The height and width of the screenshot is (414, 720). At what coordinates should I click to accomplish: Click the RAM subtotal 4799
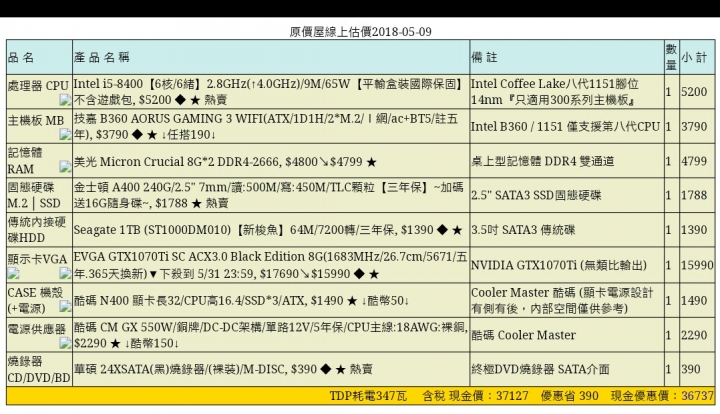pos(694,161)
